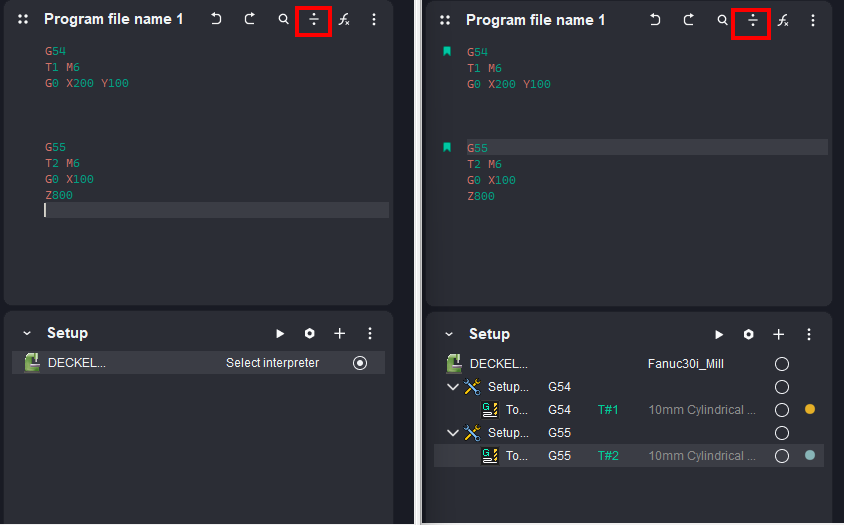
Task: Undo the last edit in the left editor
Action: (x=216, y=20)
